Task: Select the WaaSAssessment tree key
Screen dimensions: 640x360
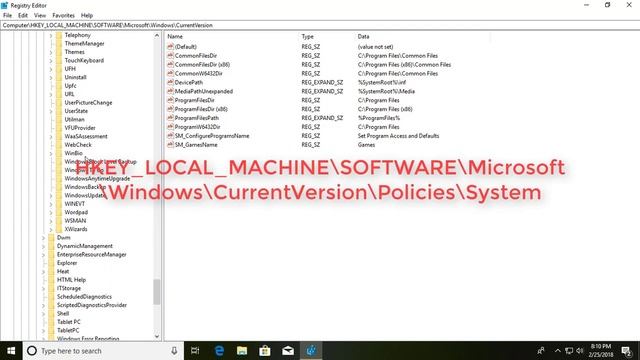Action: (x=86, y=136)
